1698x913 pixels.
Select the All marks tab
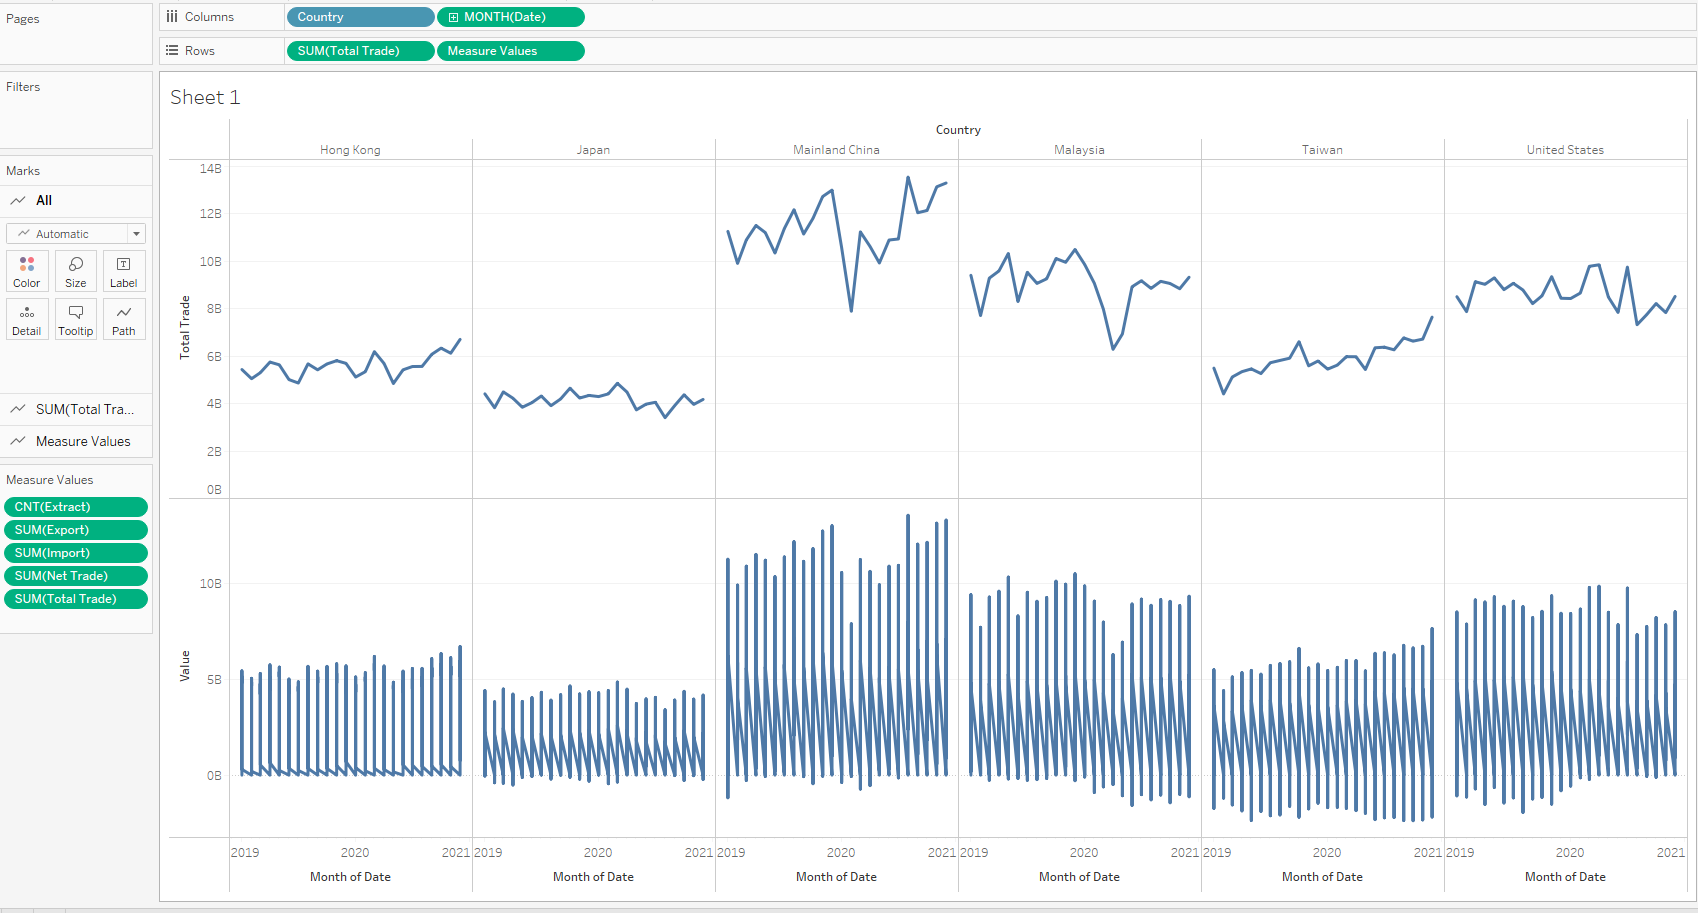44,201
